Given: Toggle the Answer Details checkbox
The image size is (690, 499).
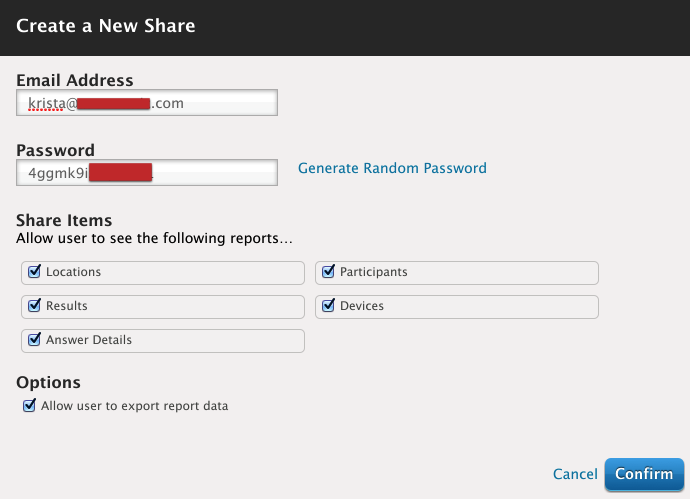Looking at the screenshot, I should tap(35, 340).
